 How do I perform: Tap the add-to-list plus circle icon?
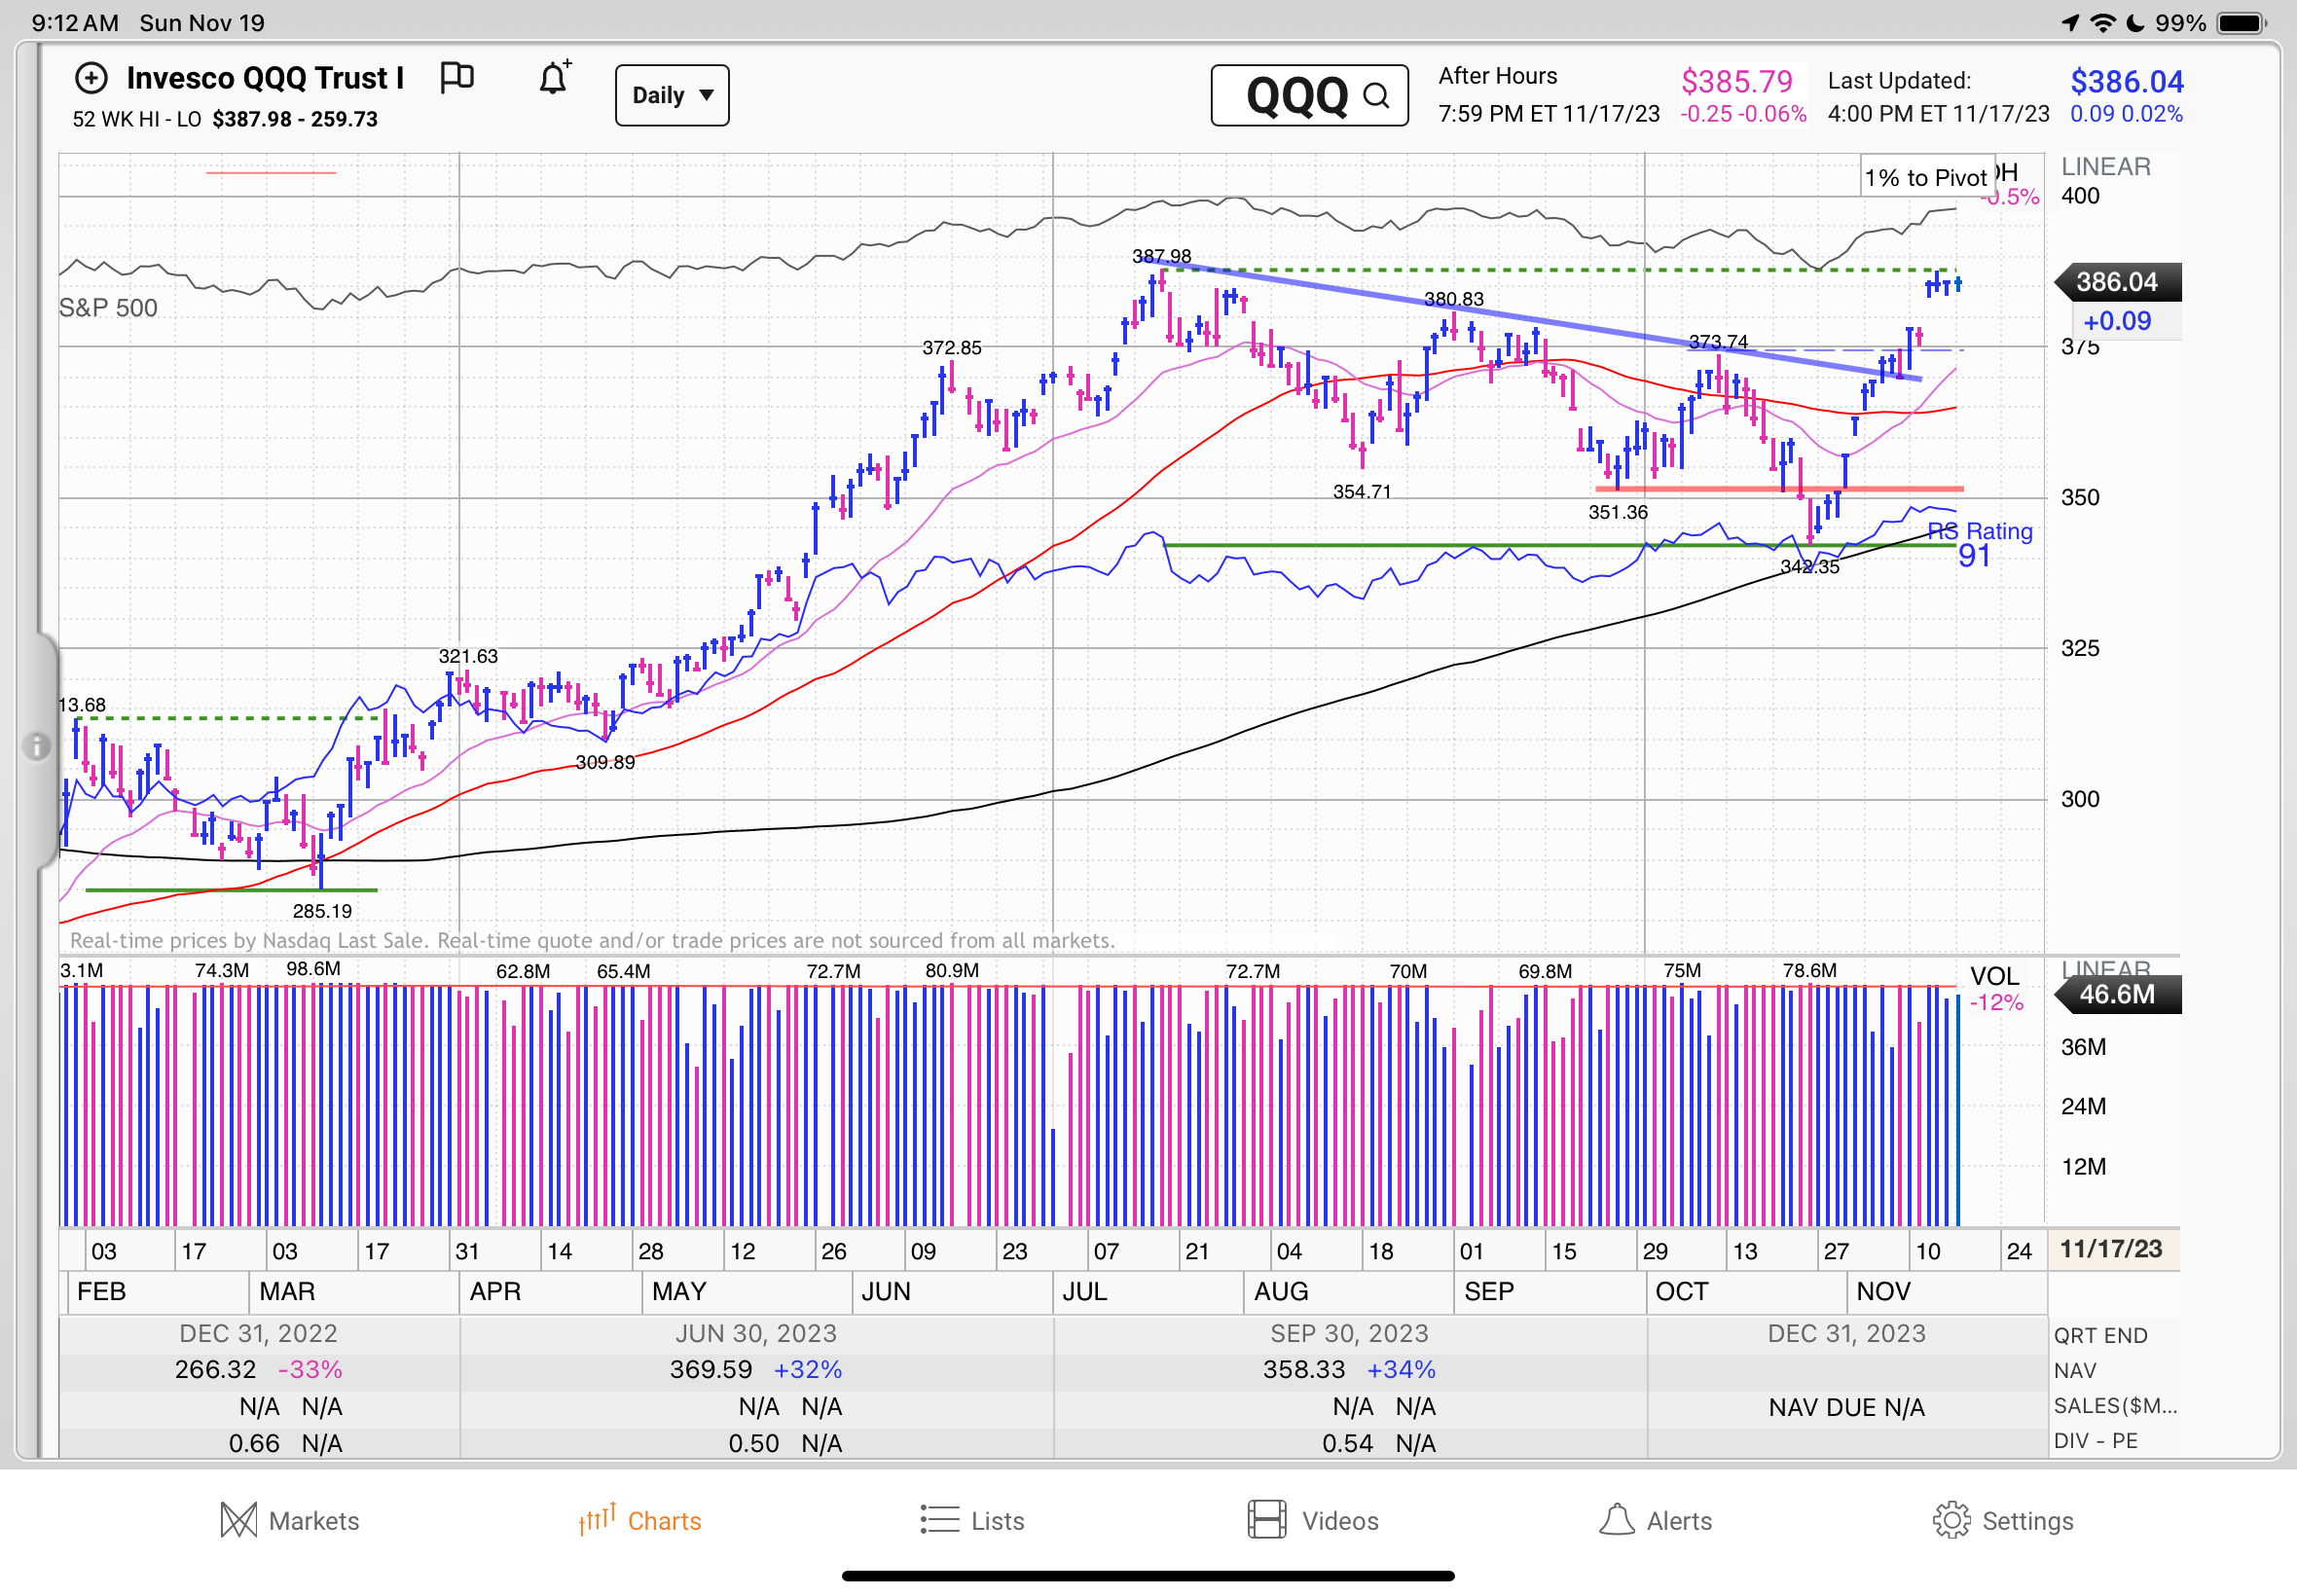[91, 78]
